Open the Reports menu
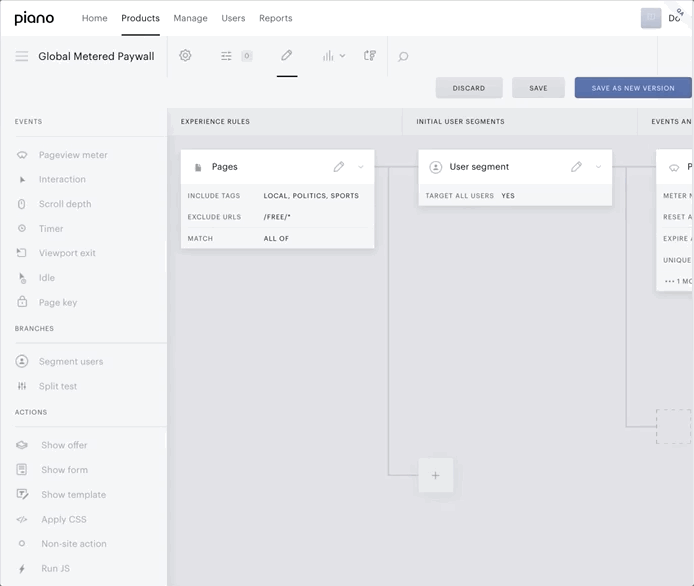 pyautogui.click(x=276, y=18)
